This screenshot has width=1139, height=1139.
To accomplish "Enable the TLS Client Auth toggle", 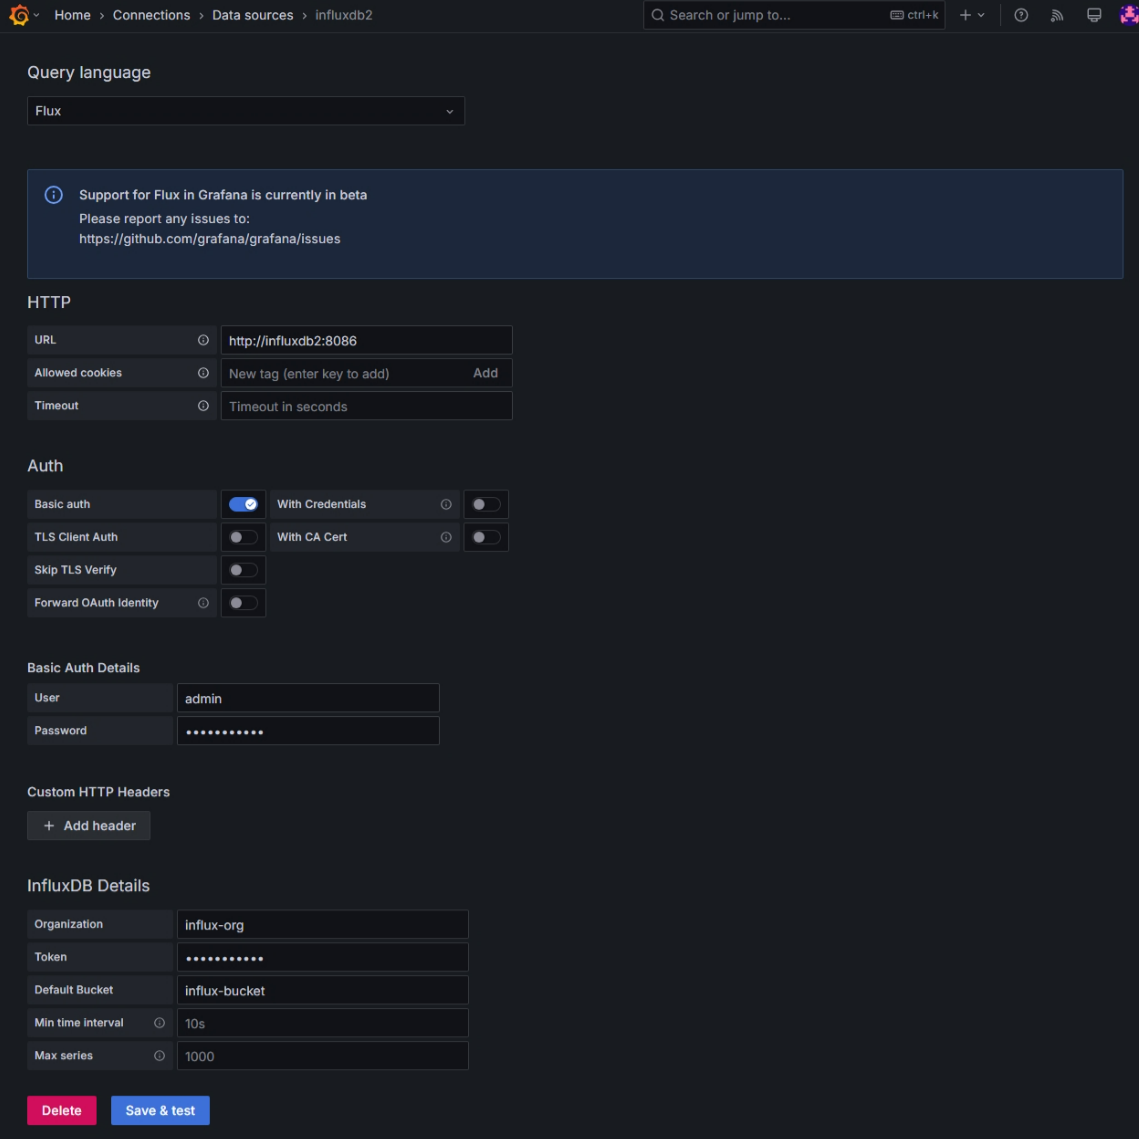I will [243, 537].
